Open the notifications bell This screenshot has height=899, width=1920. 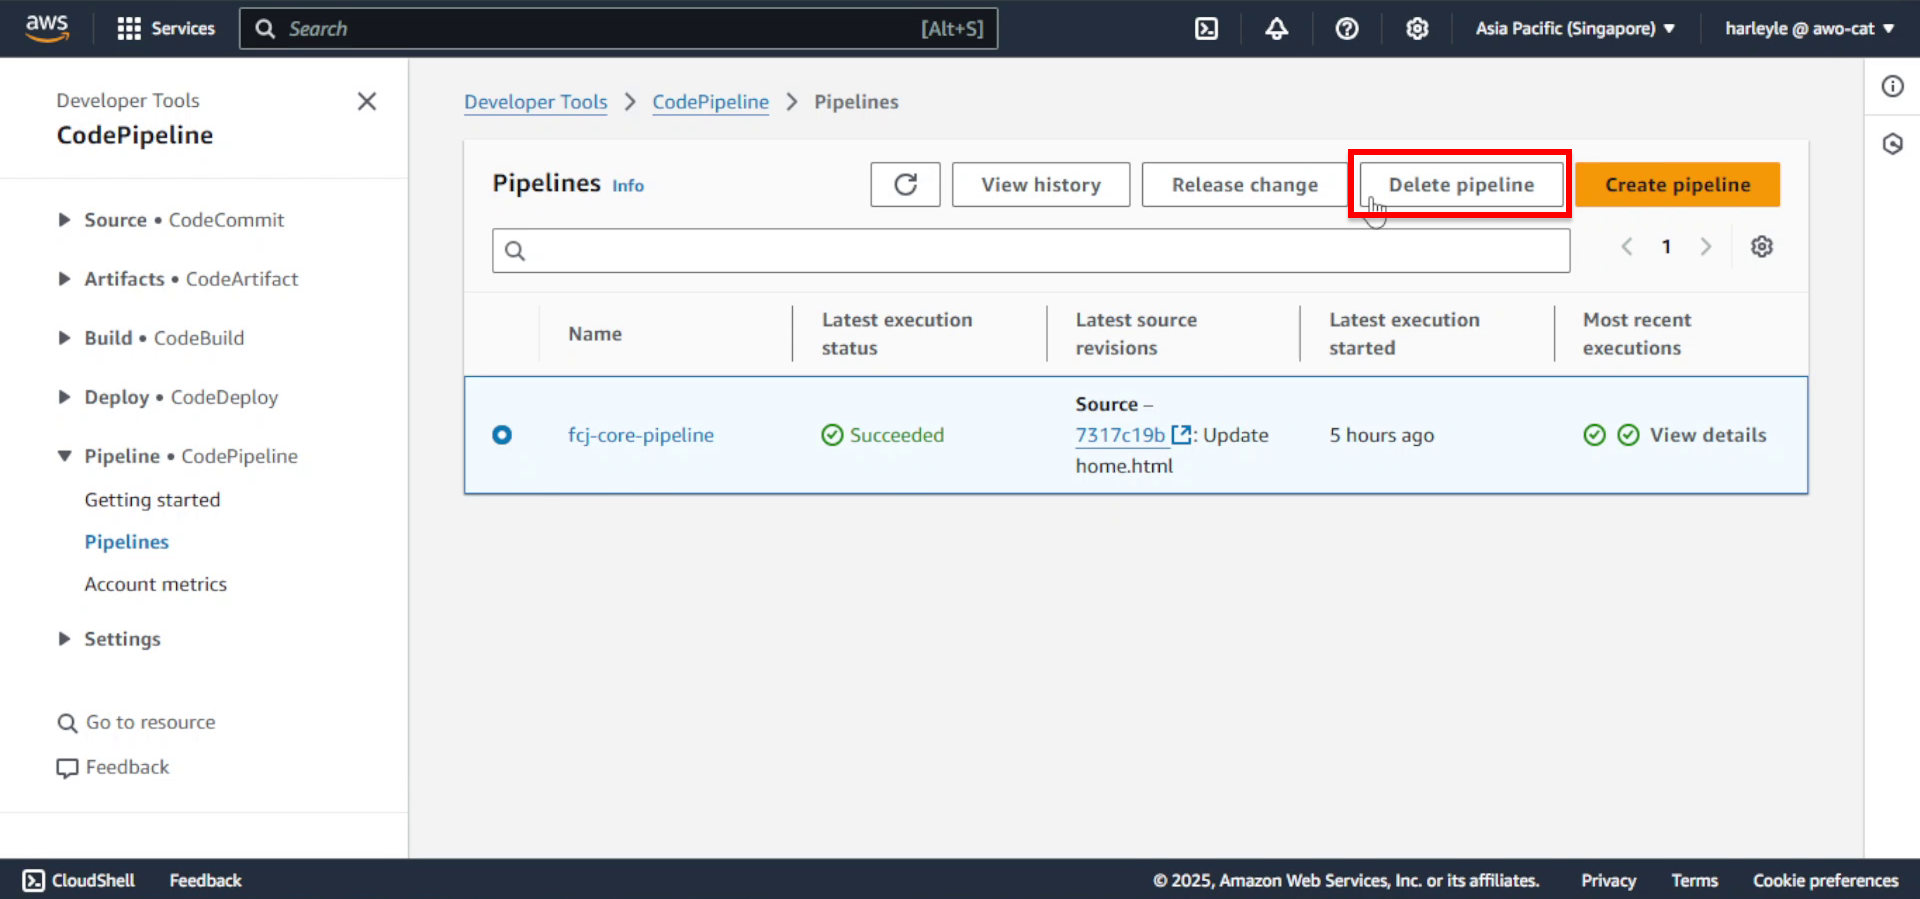coord(1276,28)
